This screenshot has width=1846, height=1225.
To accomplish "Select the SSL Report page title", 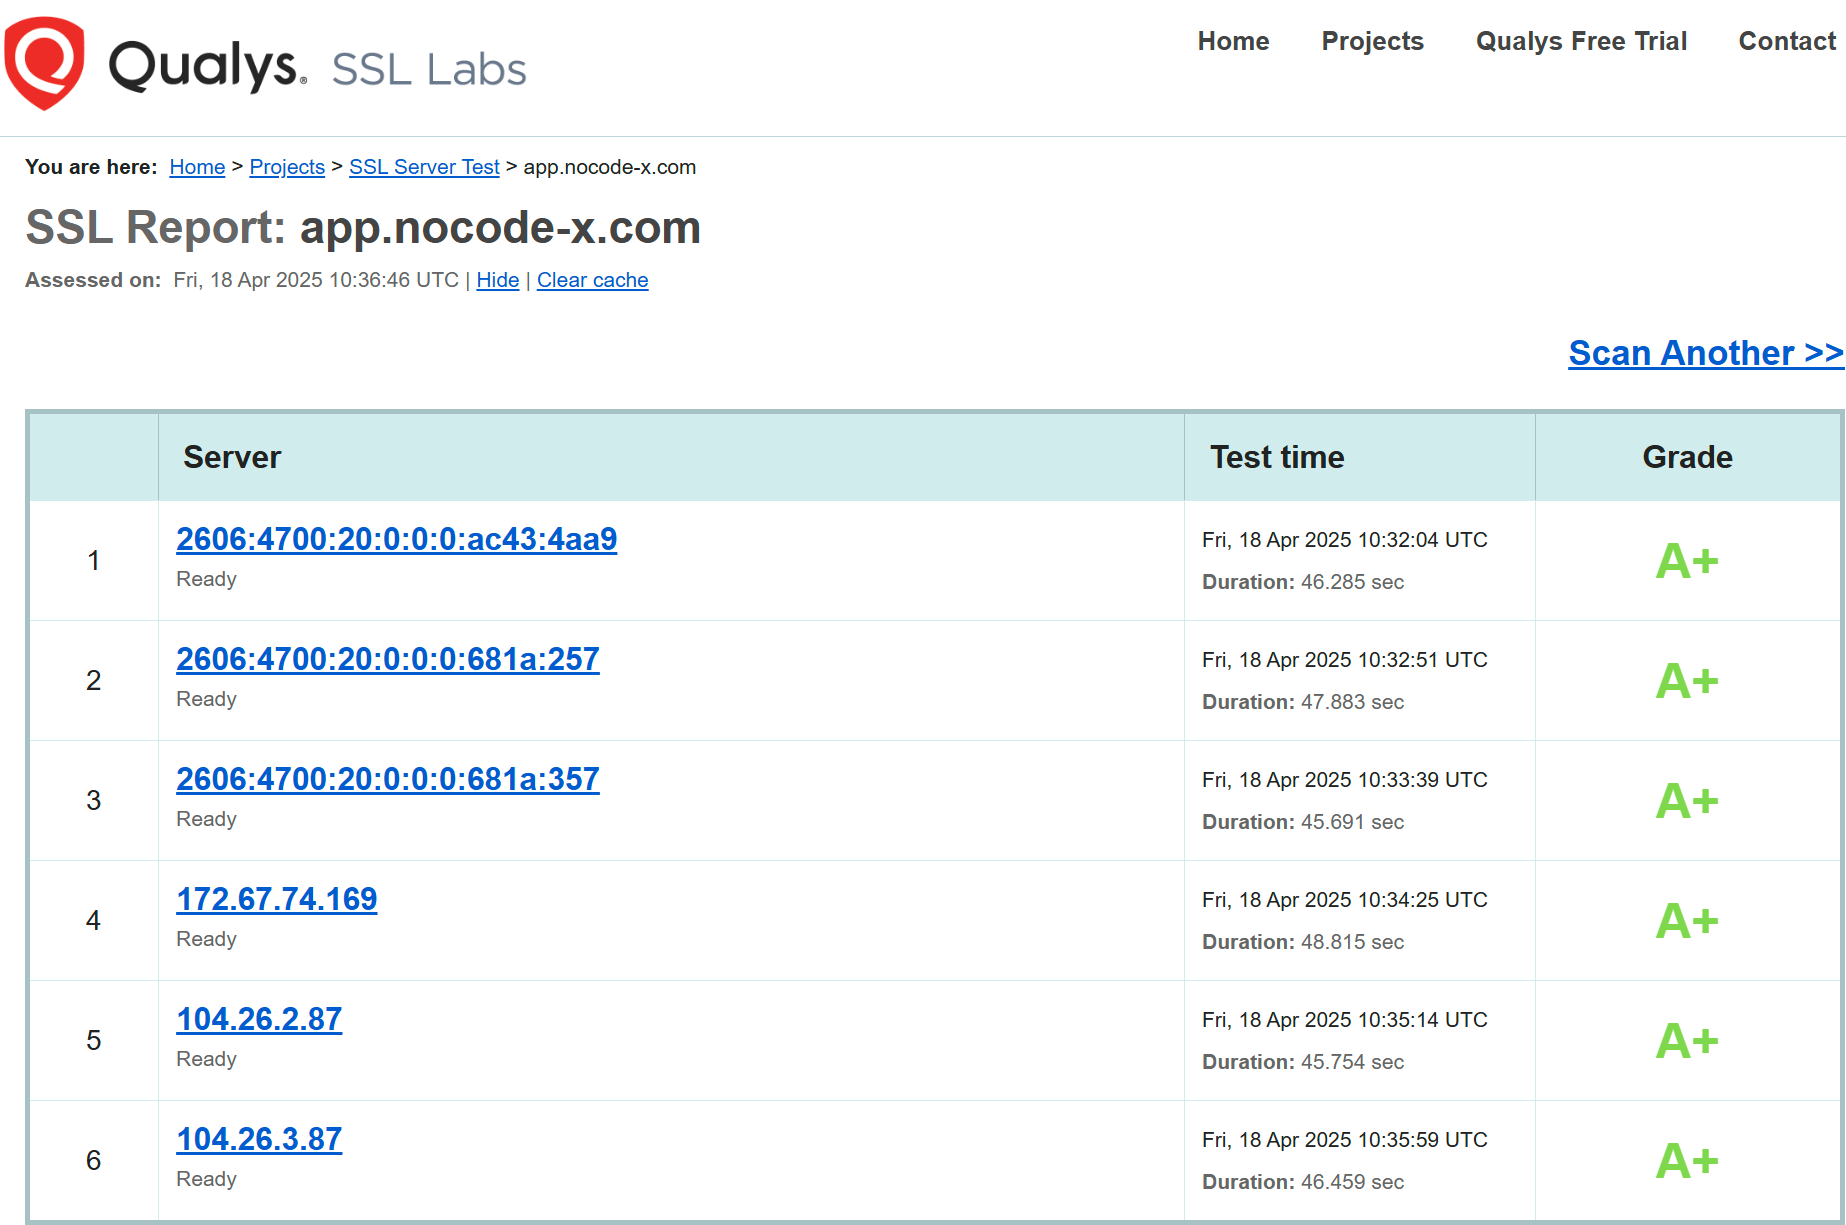I will 363,227.
